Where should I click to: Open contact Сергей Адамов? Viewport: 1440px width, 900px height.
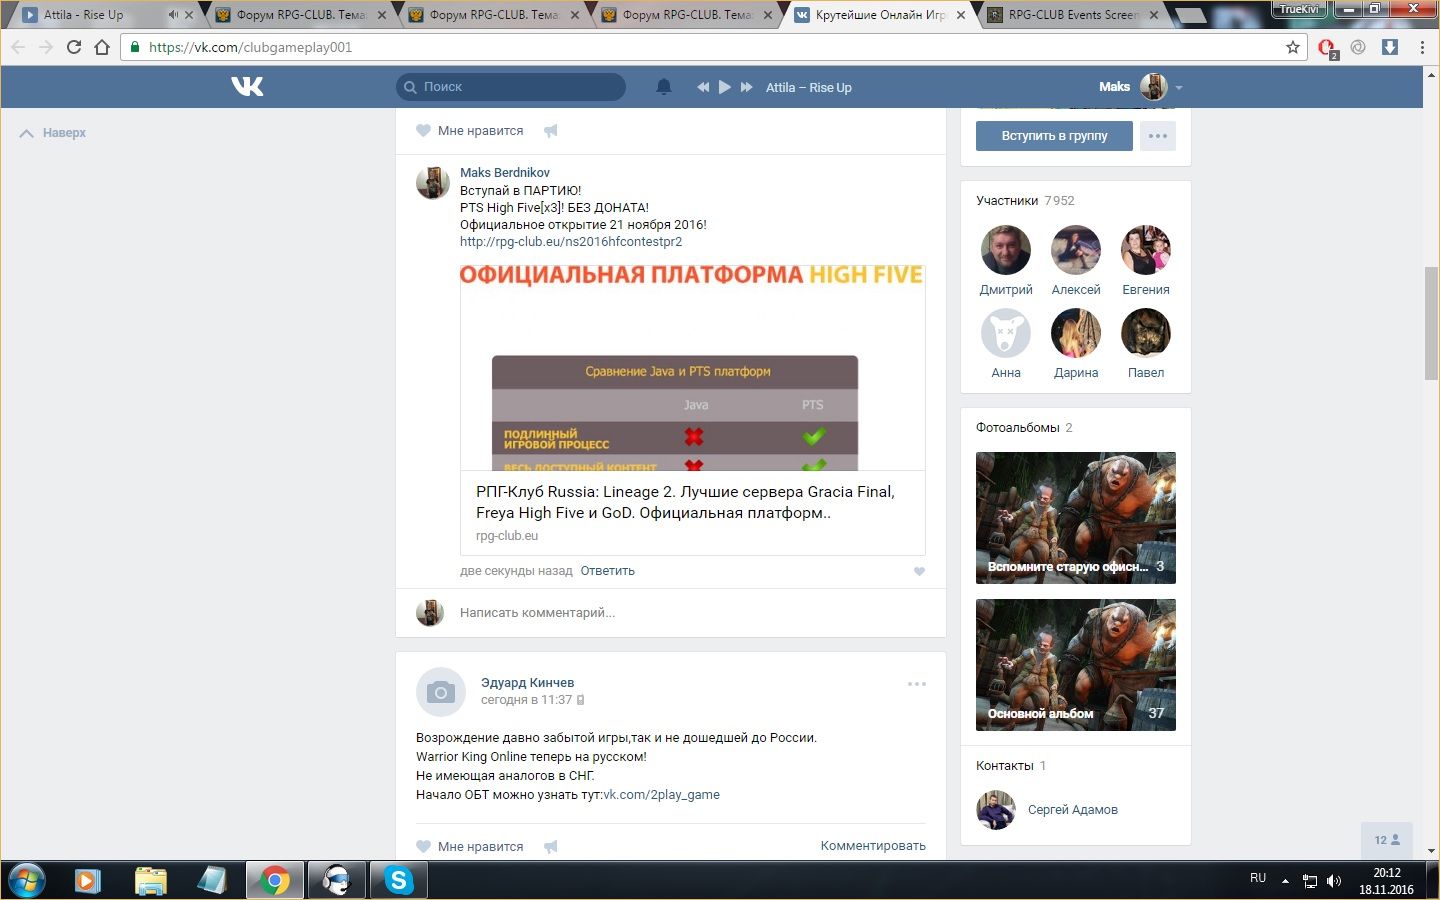tap(1073, 810)
